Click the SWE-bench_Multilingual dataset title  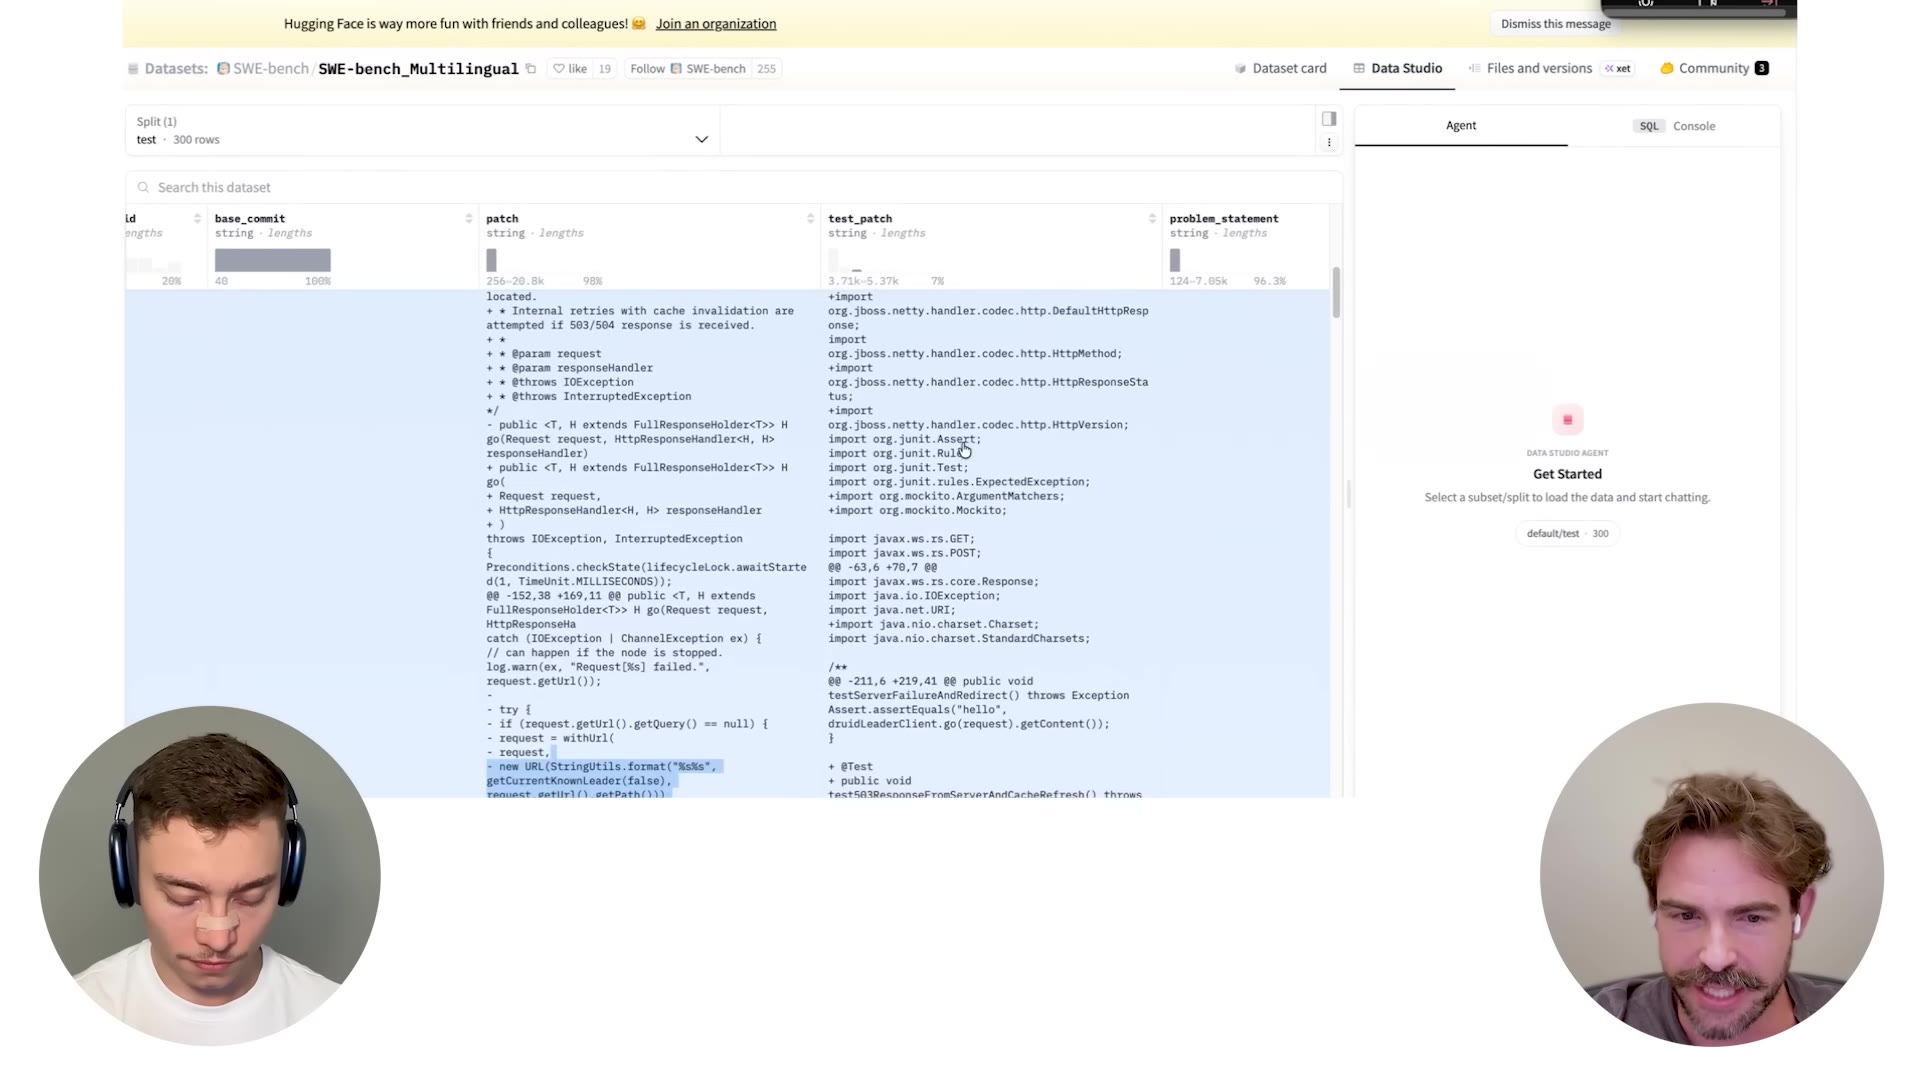click(418, 69)
